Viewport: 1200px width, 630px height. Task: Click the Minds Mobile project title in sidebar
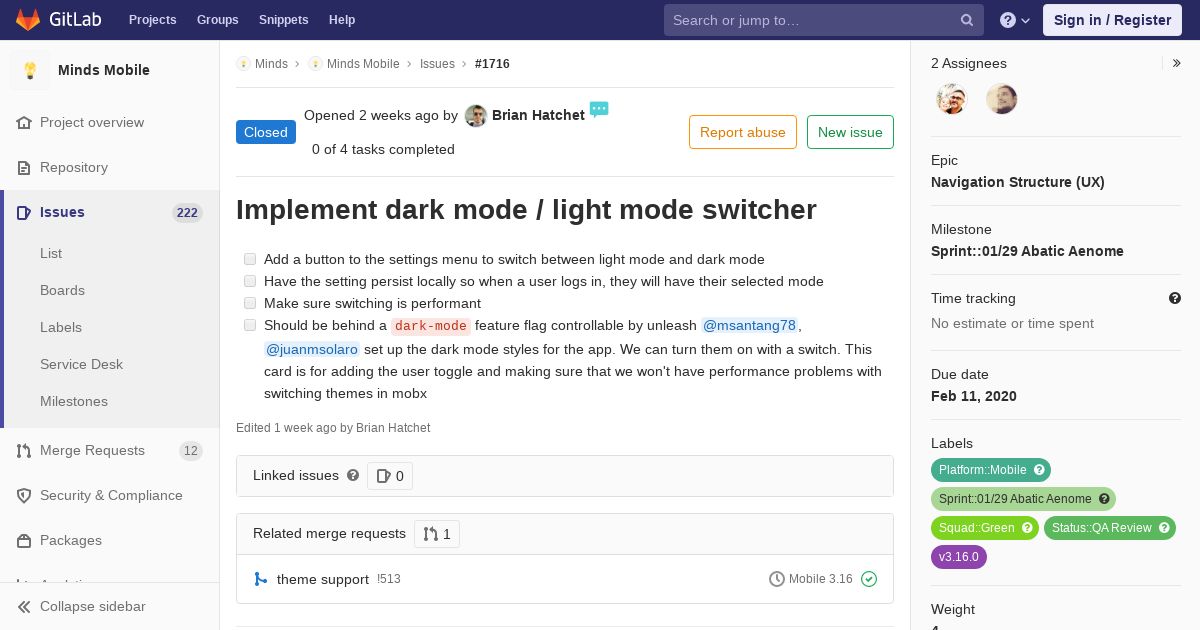click(x=104, y=70)
